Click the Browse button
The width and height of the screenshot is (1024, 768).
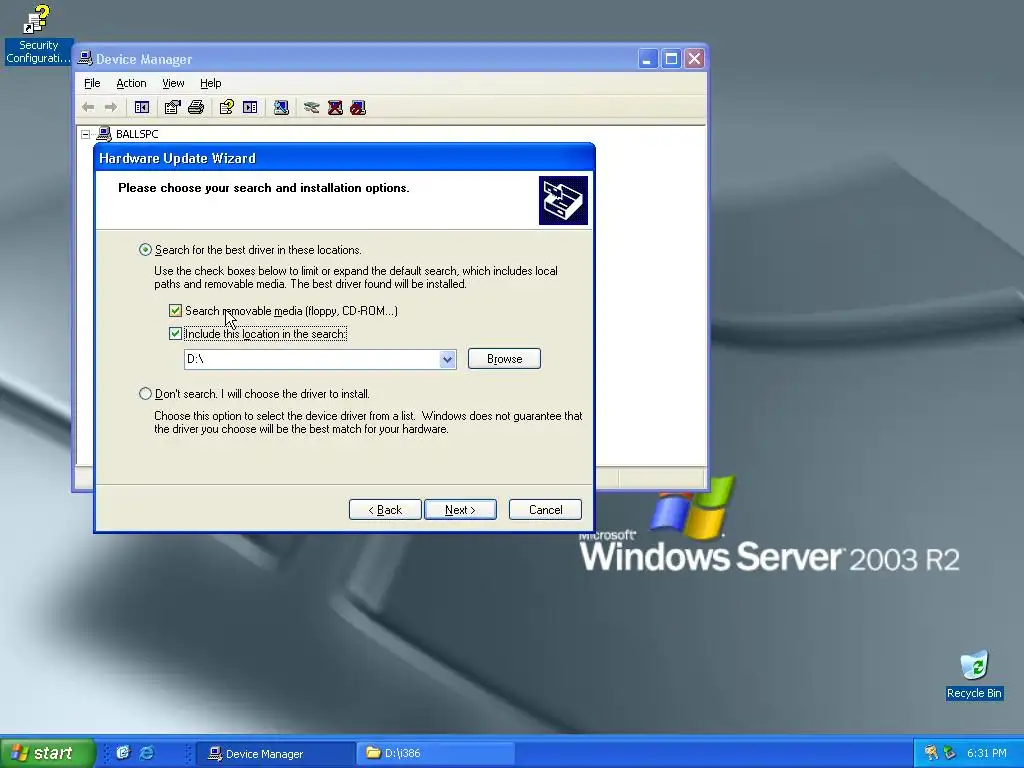coord(504,359)
